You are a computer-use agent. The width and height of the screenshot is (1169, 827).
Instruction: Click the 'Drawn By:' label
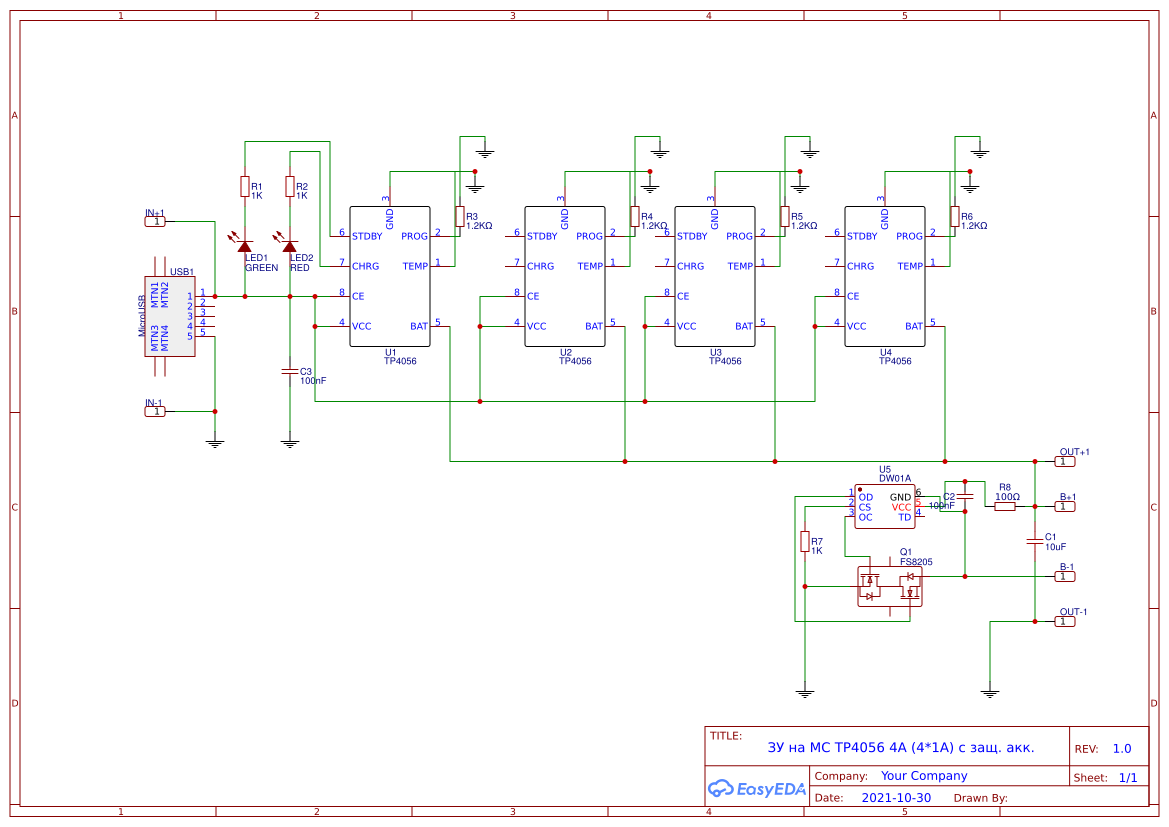coord(980,798)
